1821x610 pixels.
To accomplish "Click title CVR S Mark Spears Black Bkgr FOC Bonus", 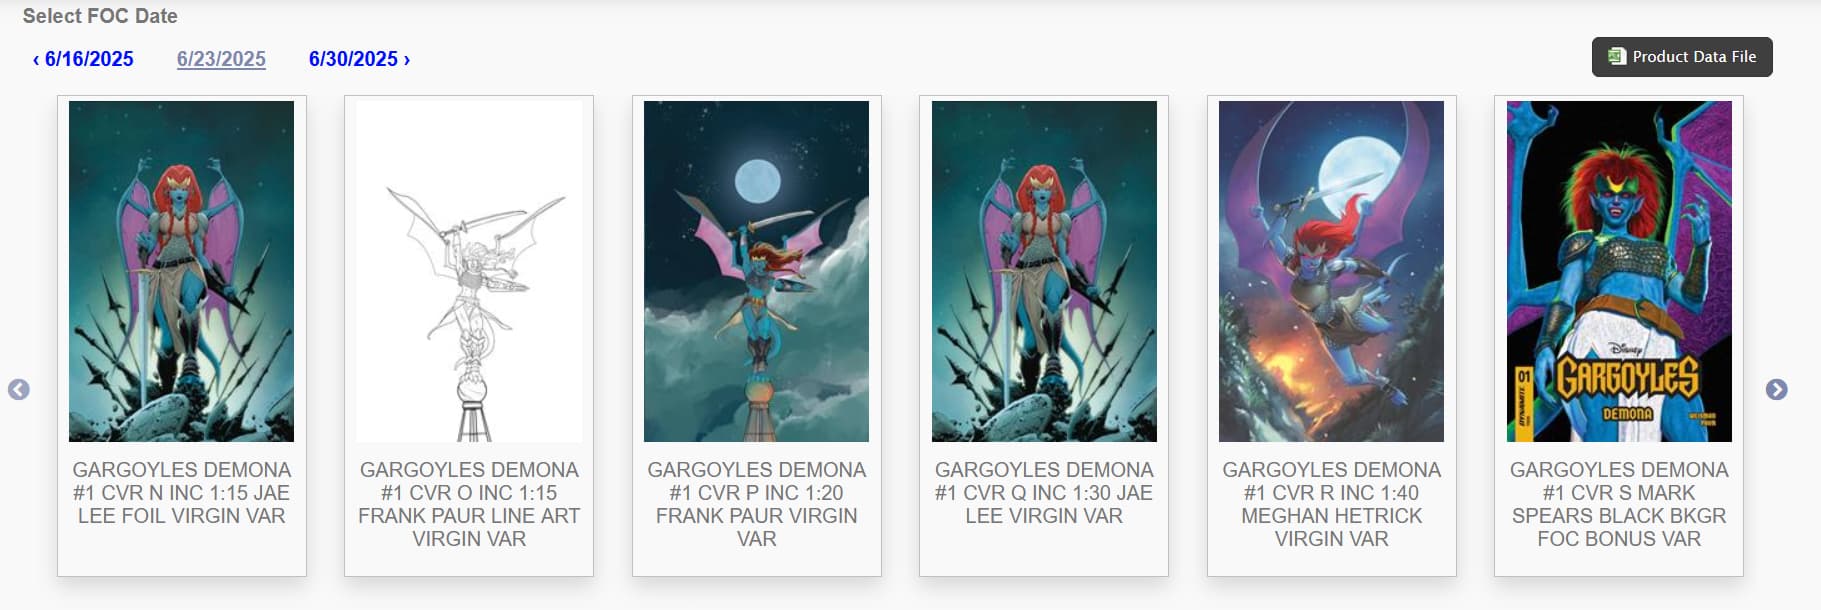I will (x=1619, y=504).
